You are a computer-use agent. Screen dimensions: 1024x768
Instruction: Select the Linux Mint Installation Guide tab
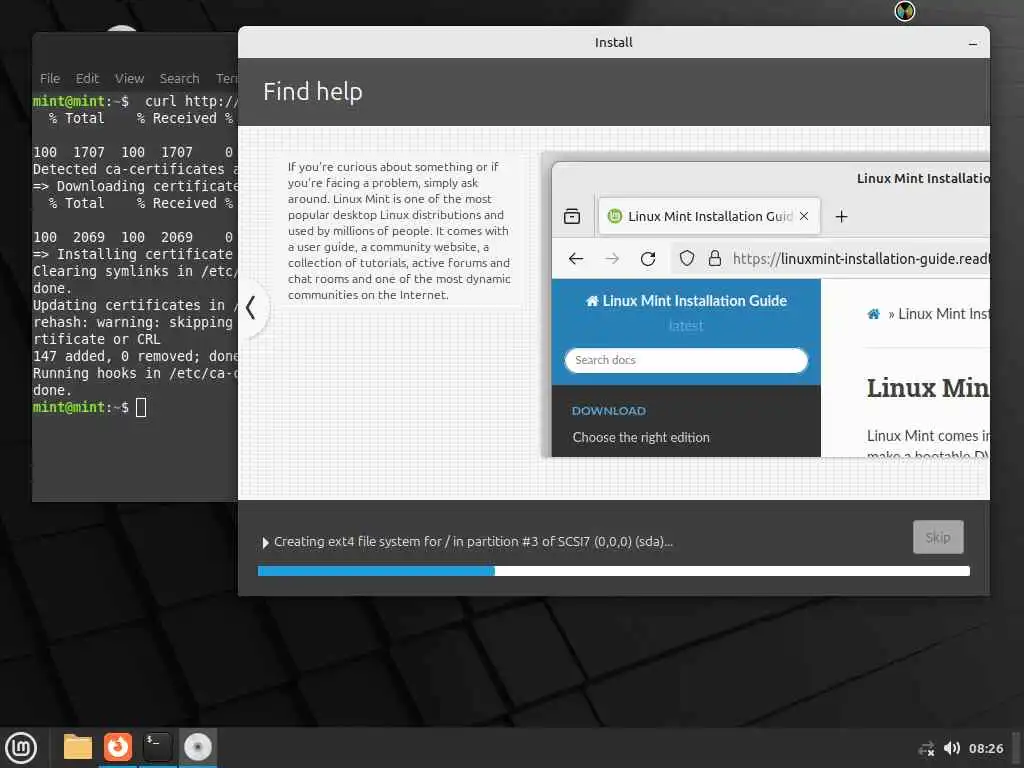point(709,216)
